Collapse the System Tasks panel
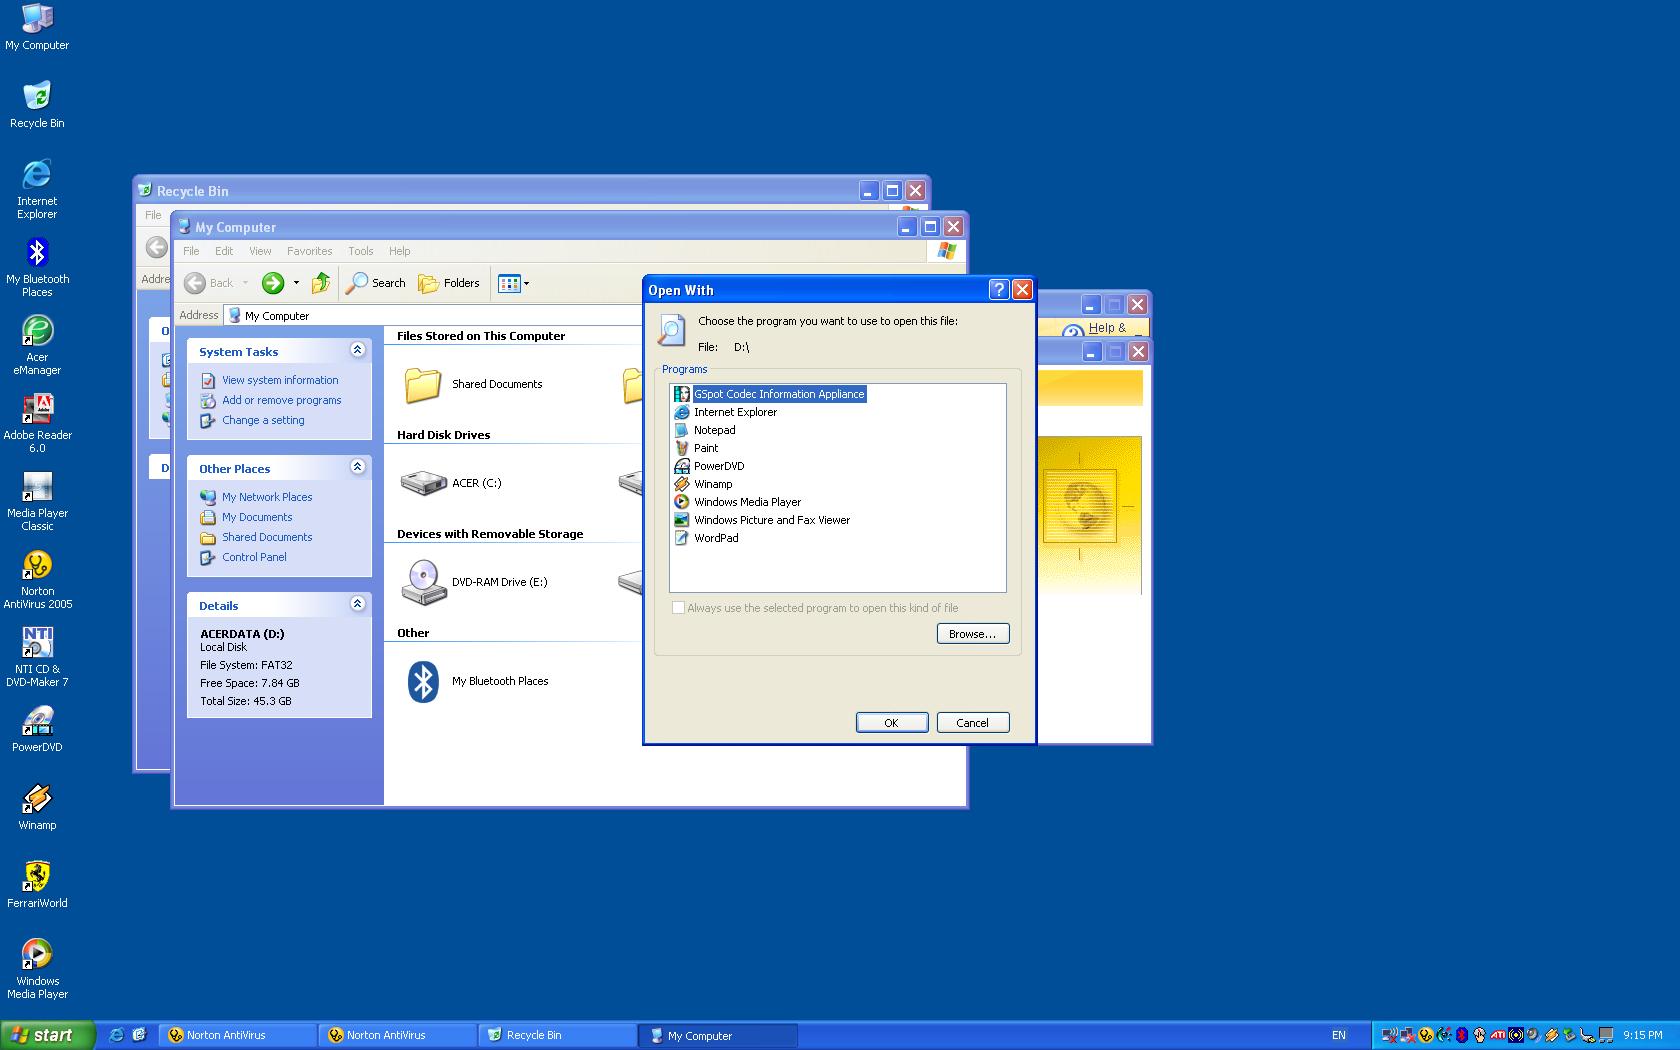The image size is (1680, 1050). pyautogui.click(x=357, y=350)
